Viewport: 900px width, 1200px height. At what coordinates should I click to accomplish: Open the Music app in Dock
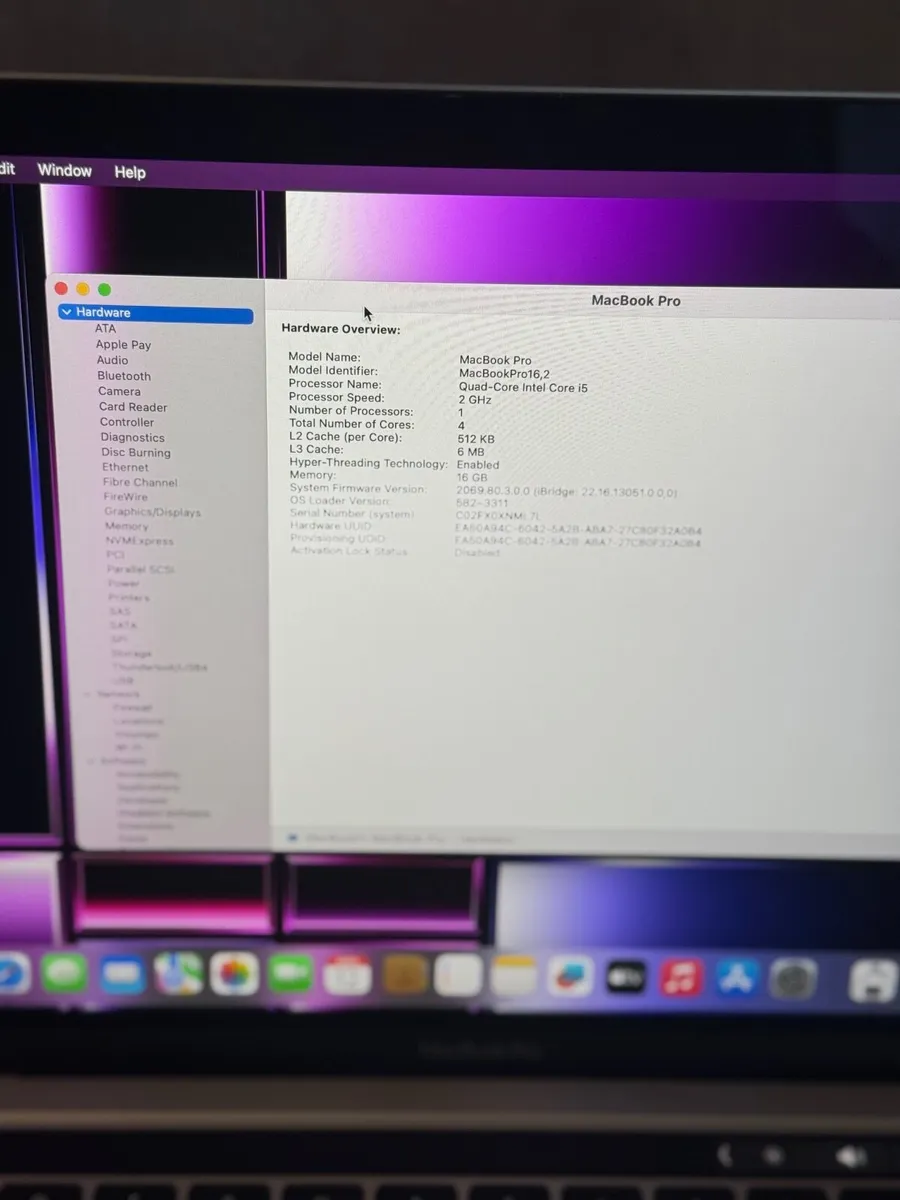(682, 977)
